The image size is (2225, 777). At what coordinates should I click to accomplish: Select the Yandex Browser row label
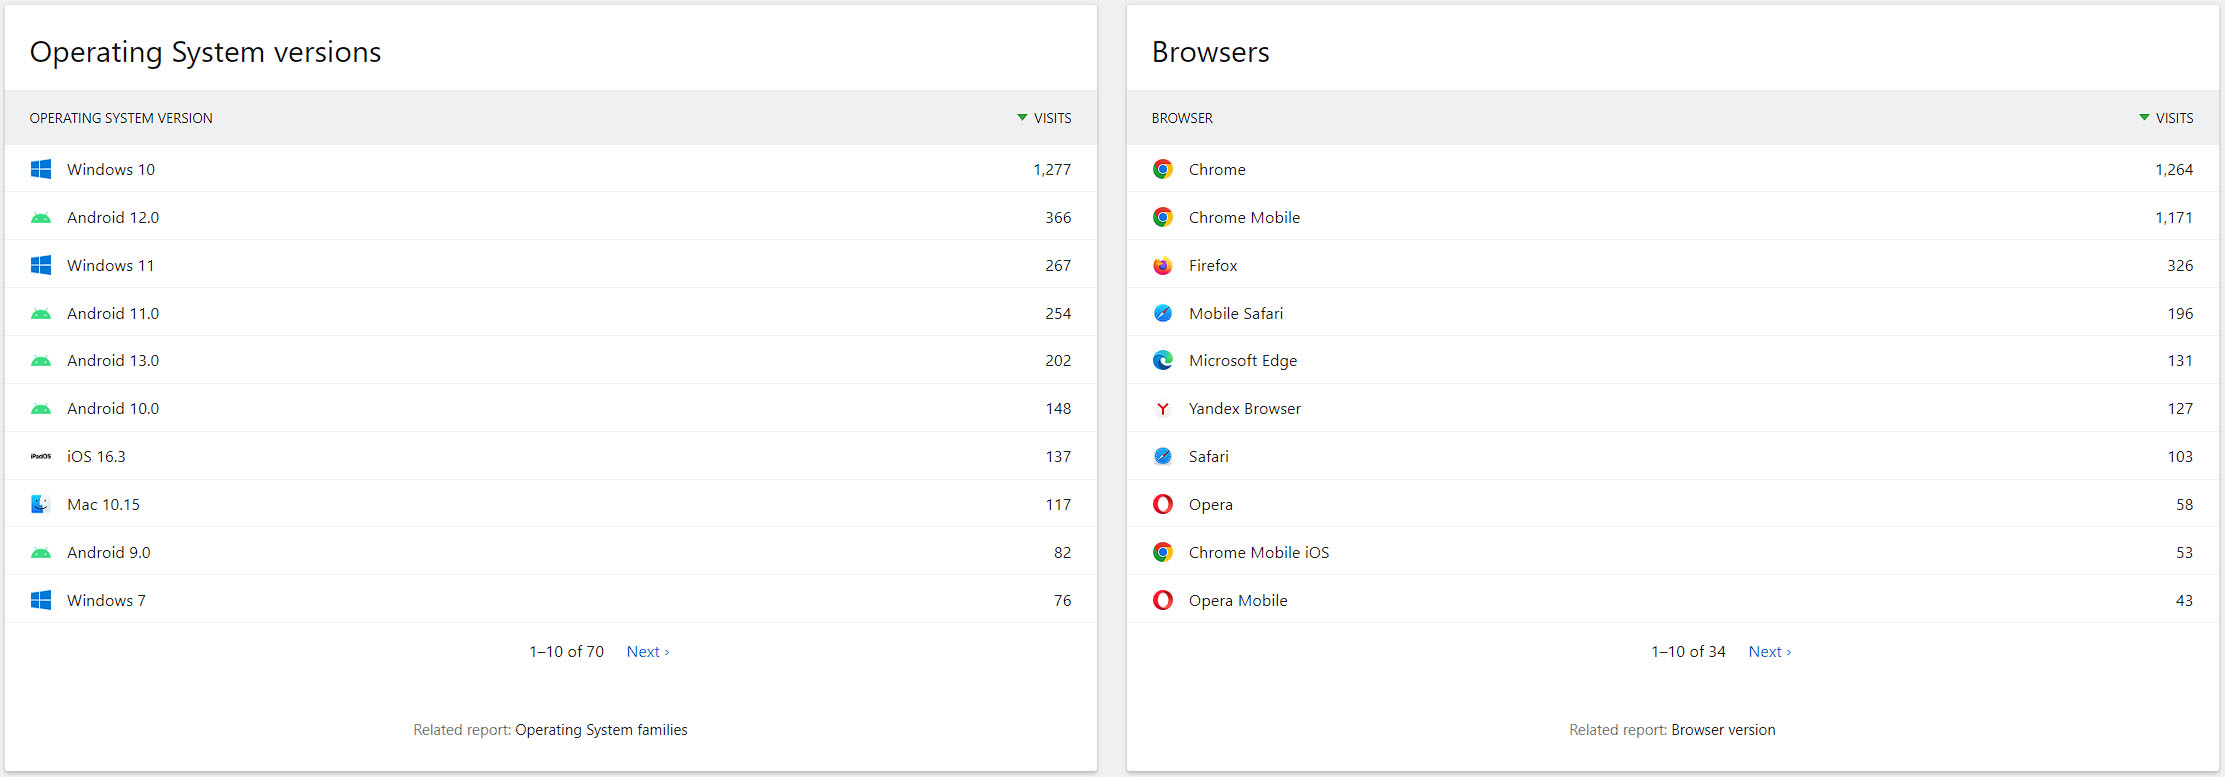click(x=1245, y=409)
